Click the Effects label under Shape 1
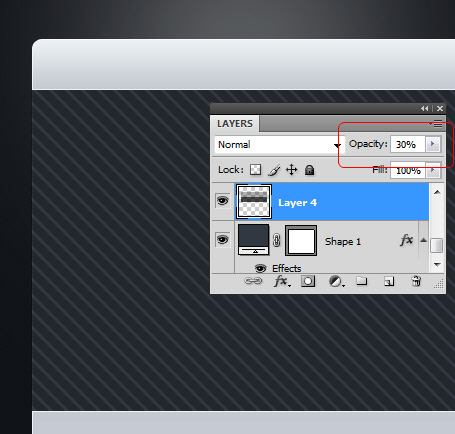The height and width of the screenshot is (434, 455). pos(287,268)
